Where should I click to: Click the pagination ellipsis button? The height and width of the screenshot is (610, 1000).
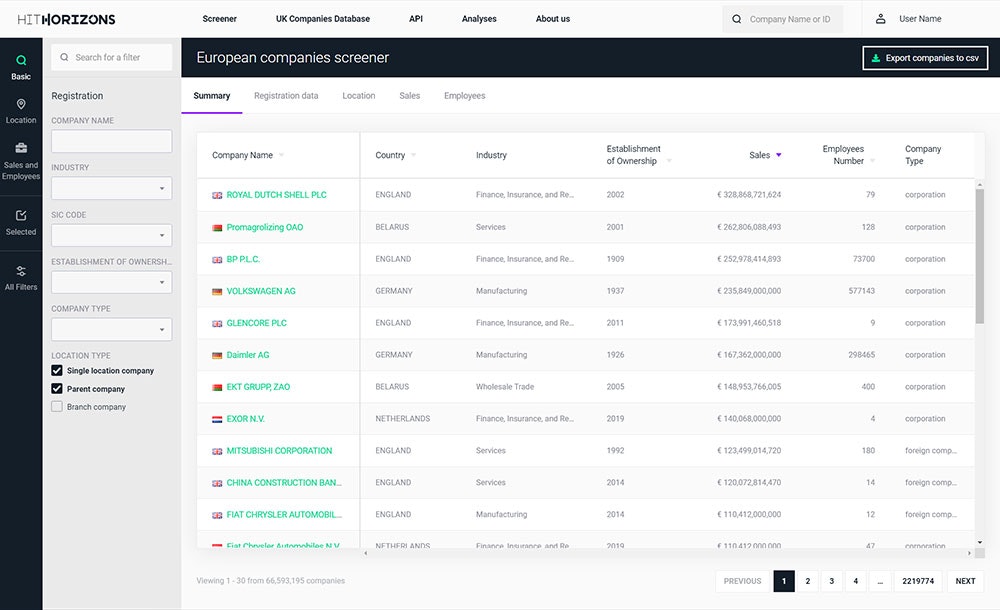[x=880, y=581]
